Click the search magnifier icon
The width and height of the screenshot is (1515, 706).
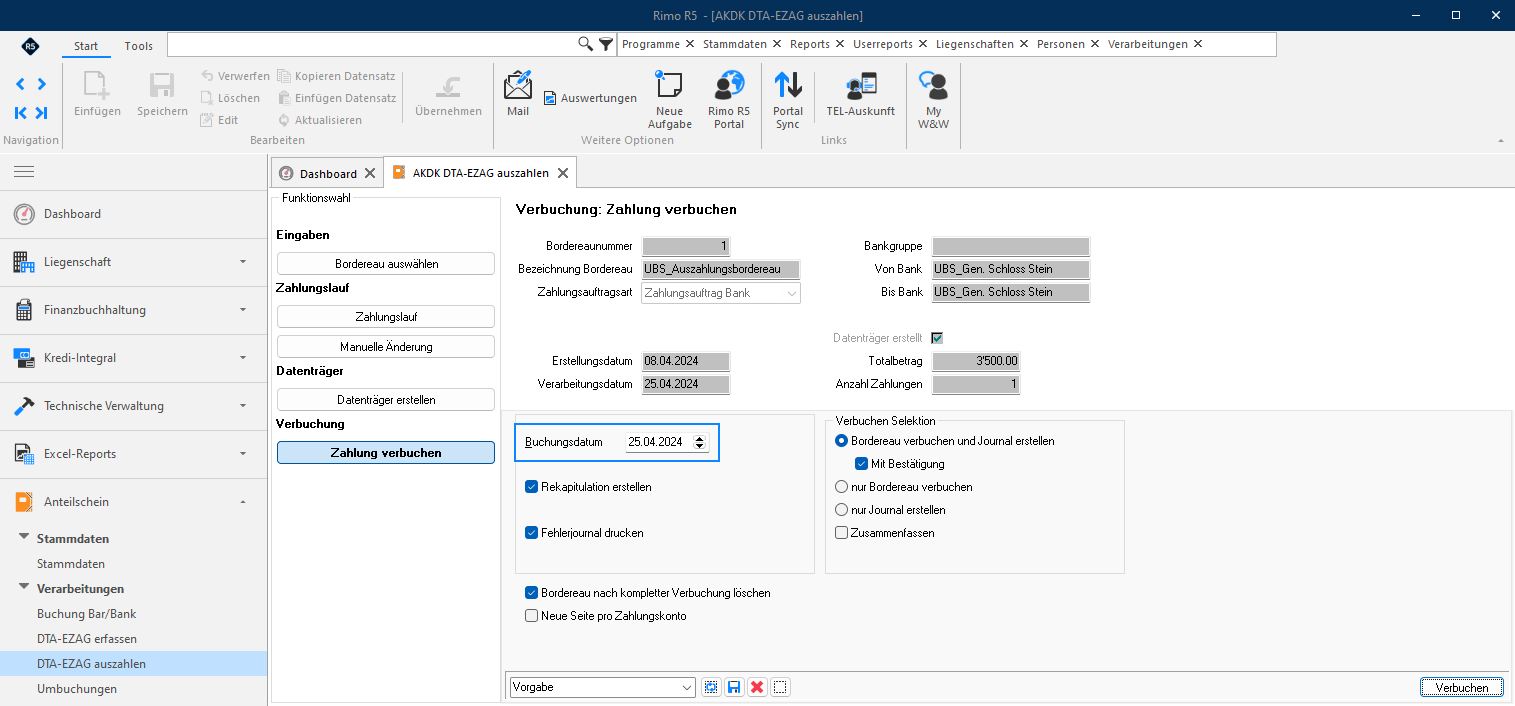point(586,44)
